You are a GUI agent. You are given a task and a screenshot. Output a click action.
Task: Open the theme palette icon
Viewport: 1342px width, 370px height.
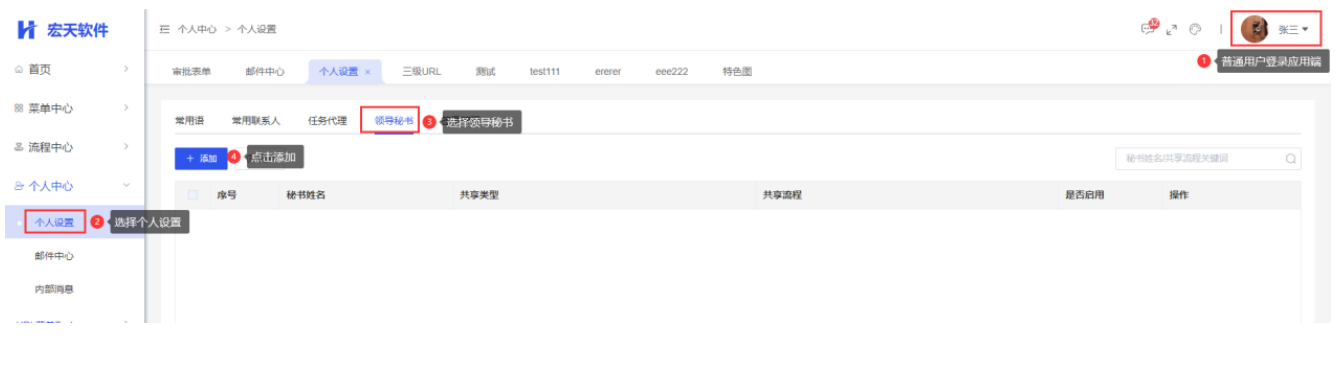(x=1196, y=29)
